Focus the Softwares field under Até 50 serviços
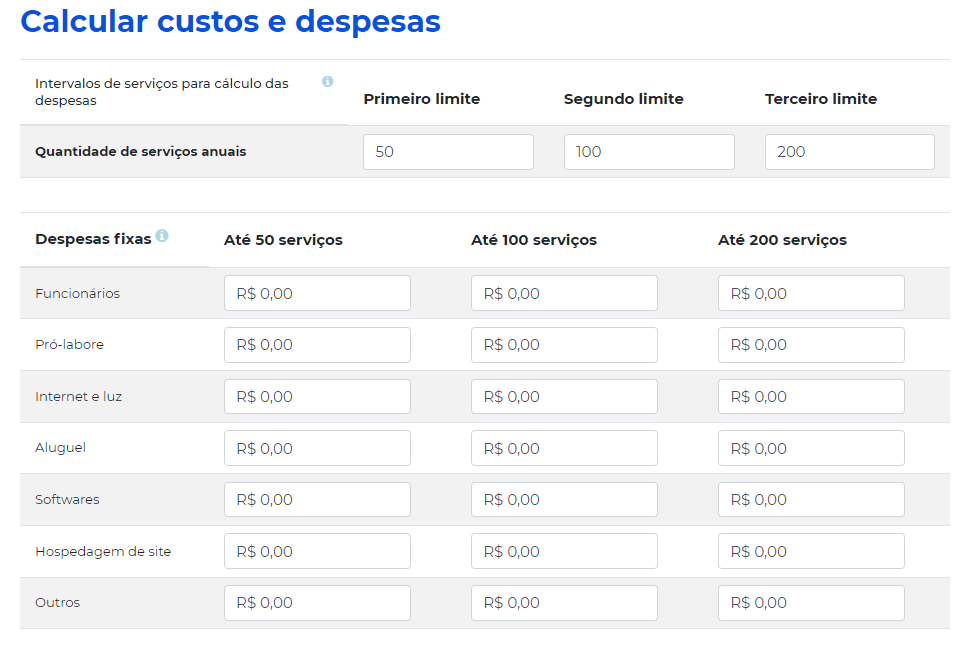 click(317, 499)
